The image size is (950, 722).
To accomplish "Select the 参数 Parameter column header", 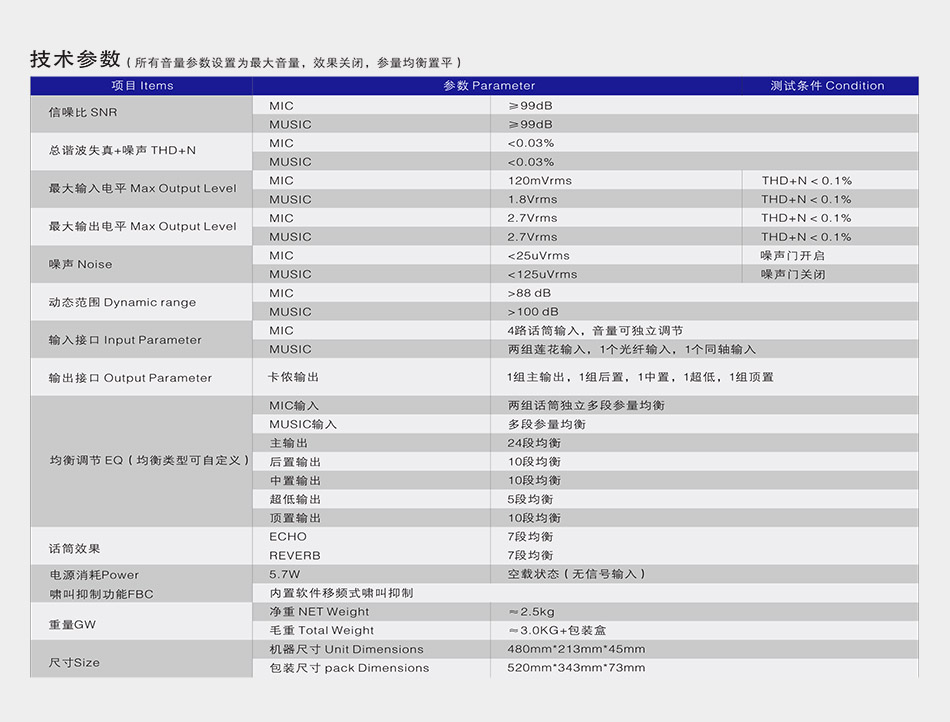I will tap(490, 86).
